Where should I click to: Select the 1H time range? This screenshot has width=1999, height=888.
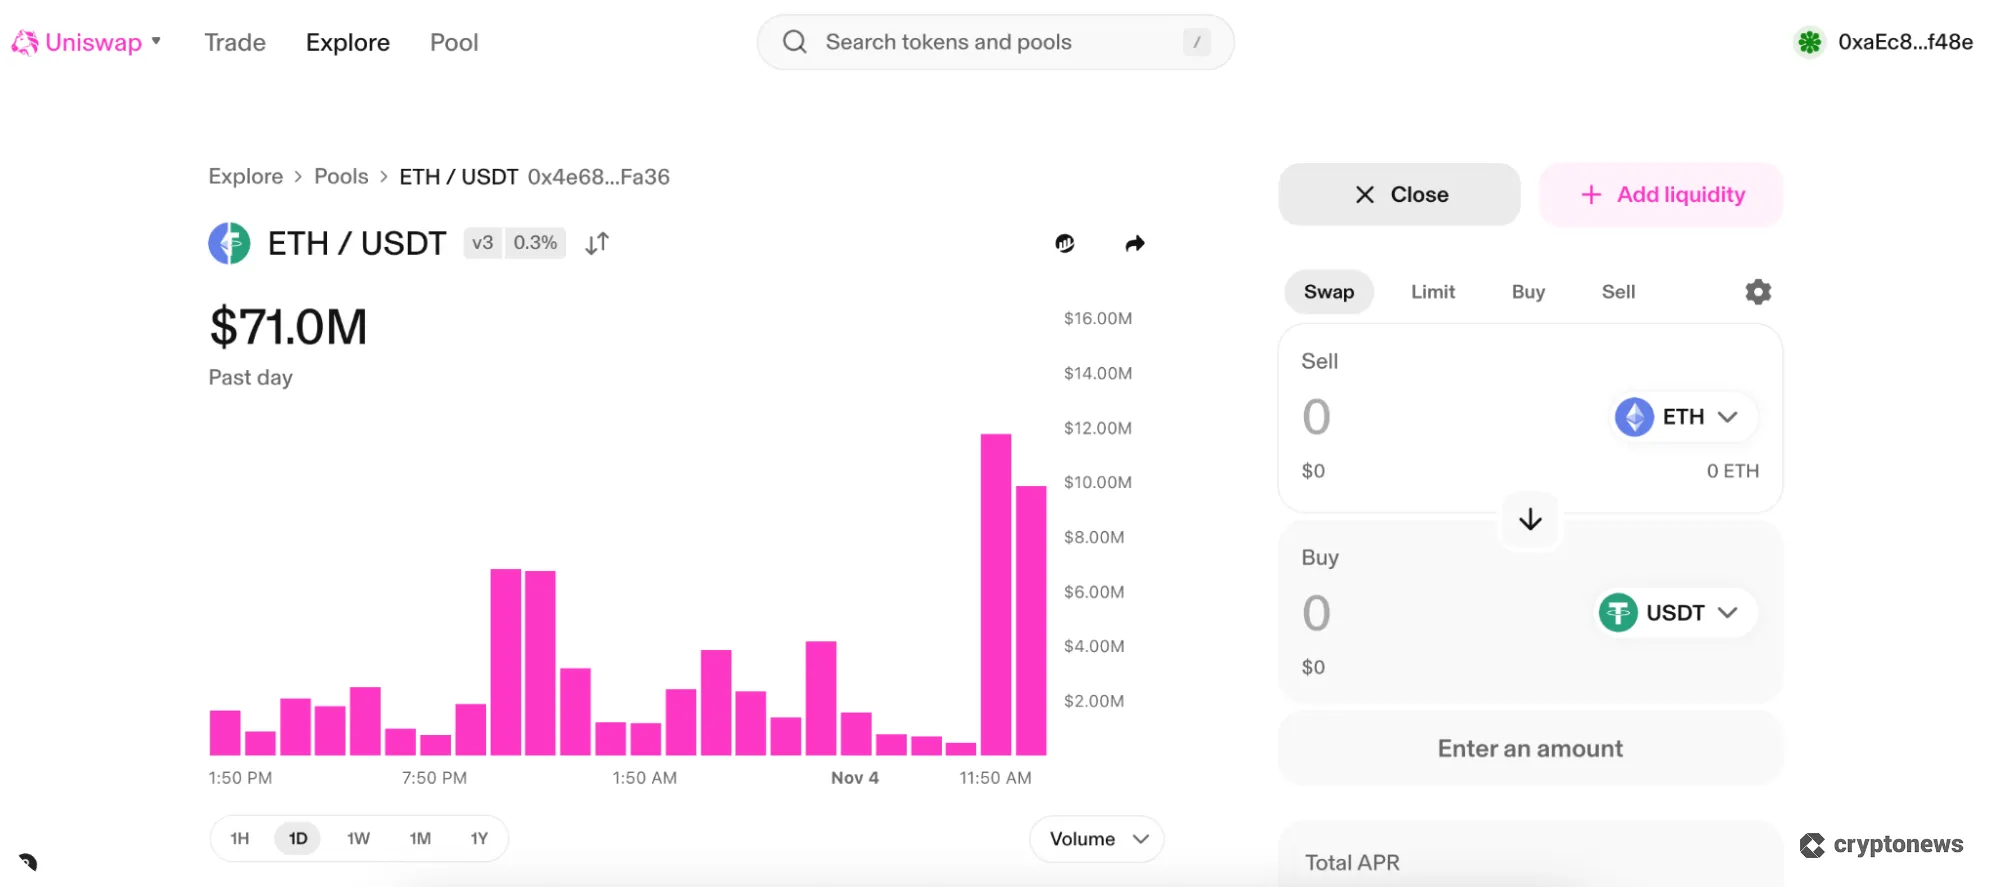point(240,838)
